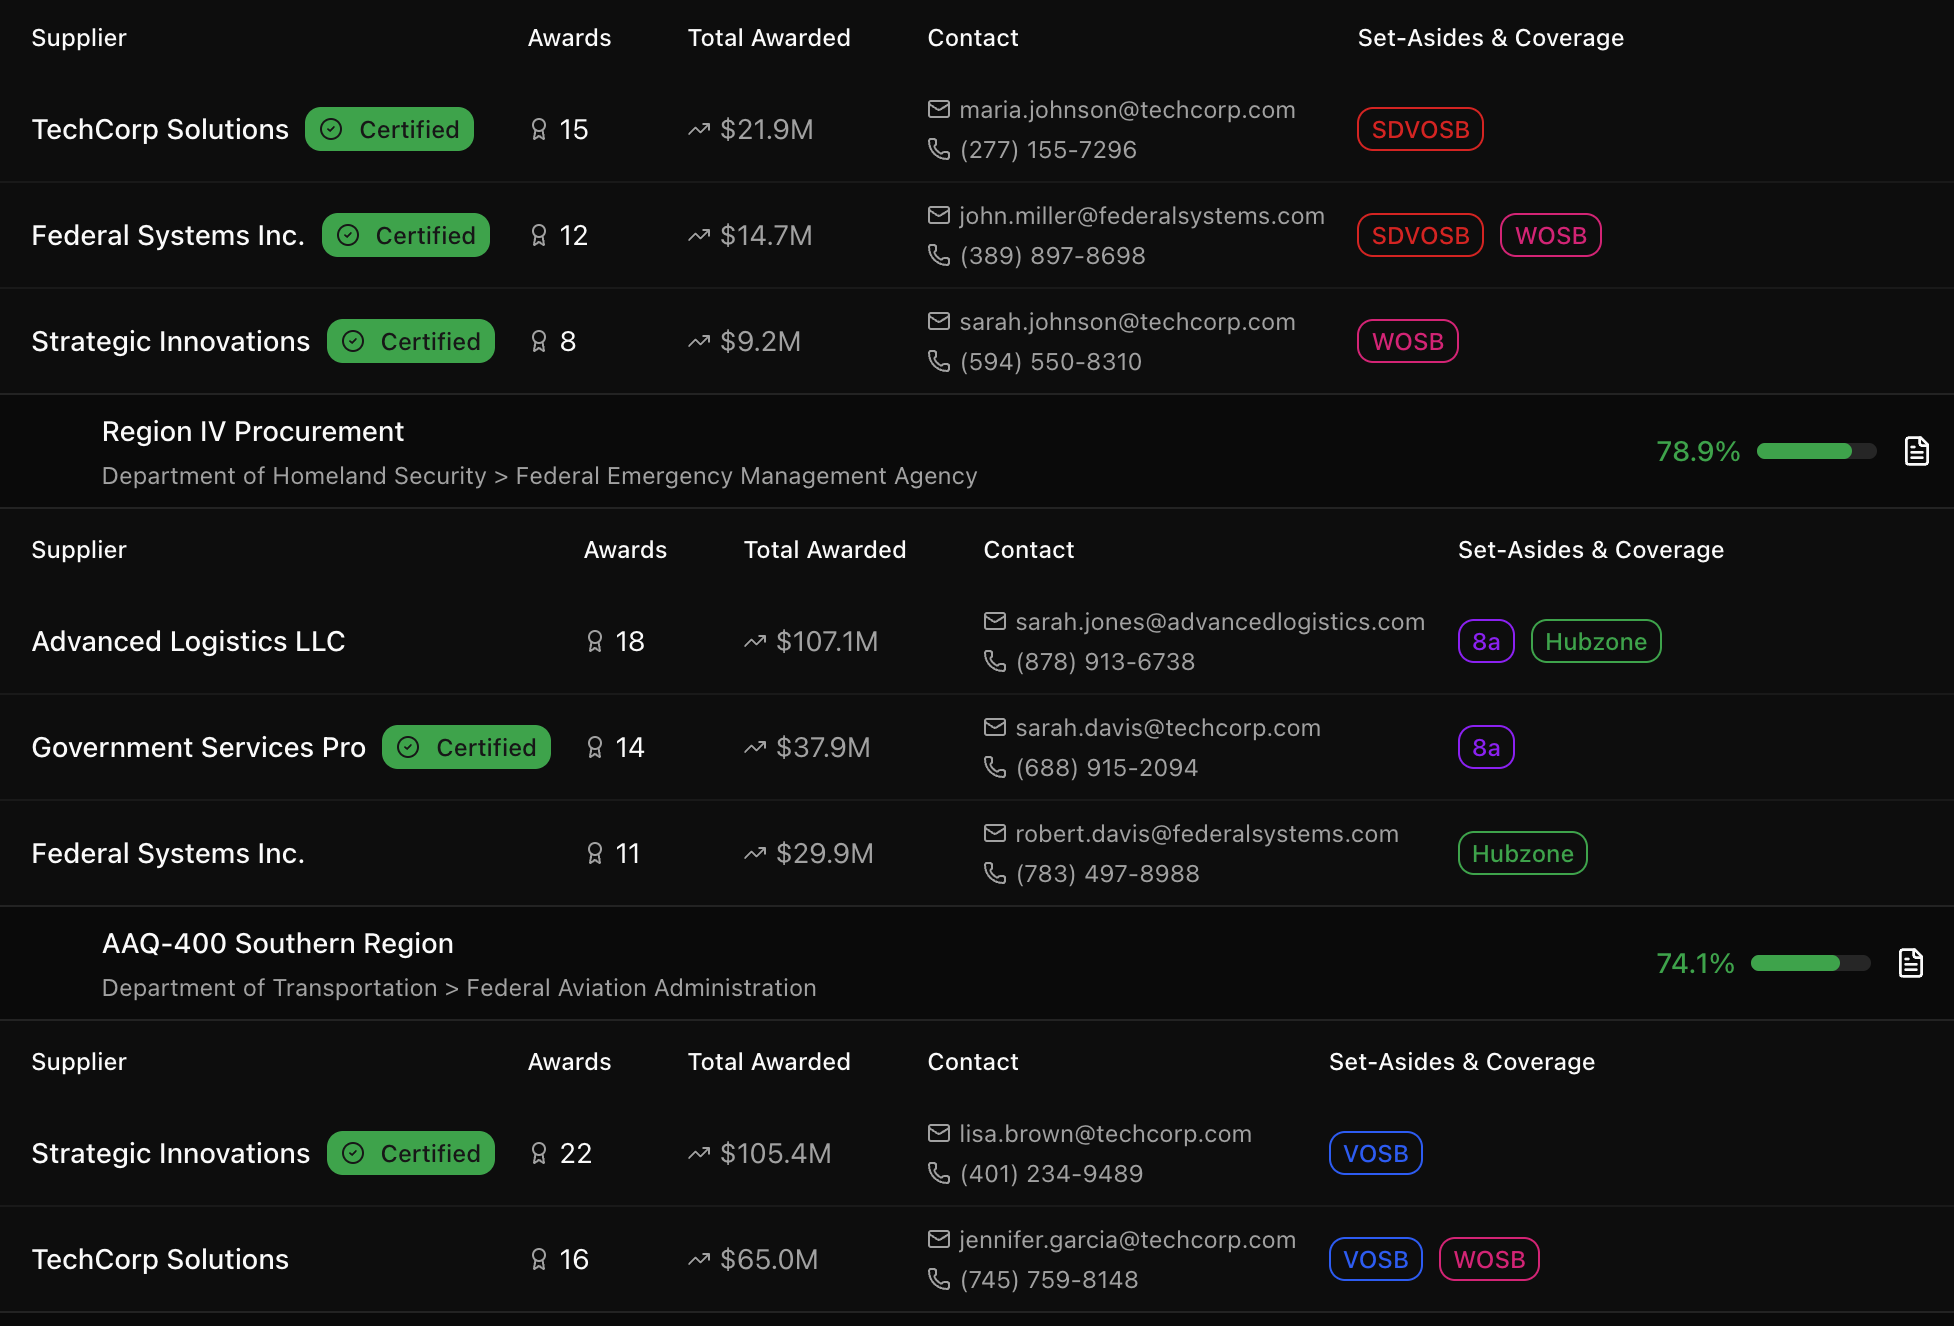Viewport: 1954px width, 1326px height.
Task: Sort by Total Awarded column header in top table
Action: coord(768,38)
